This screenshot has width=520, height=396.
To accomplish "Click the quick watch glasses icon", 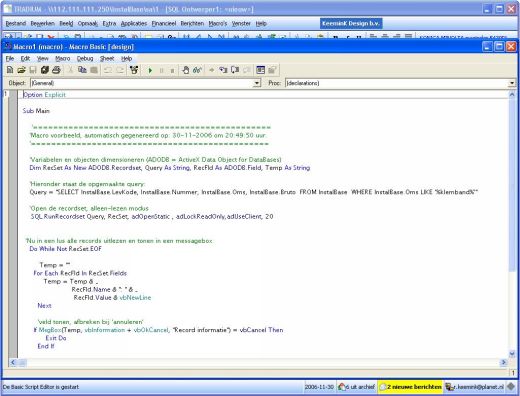I will 198,70.
